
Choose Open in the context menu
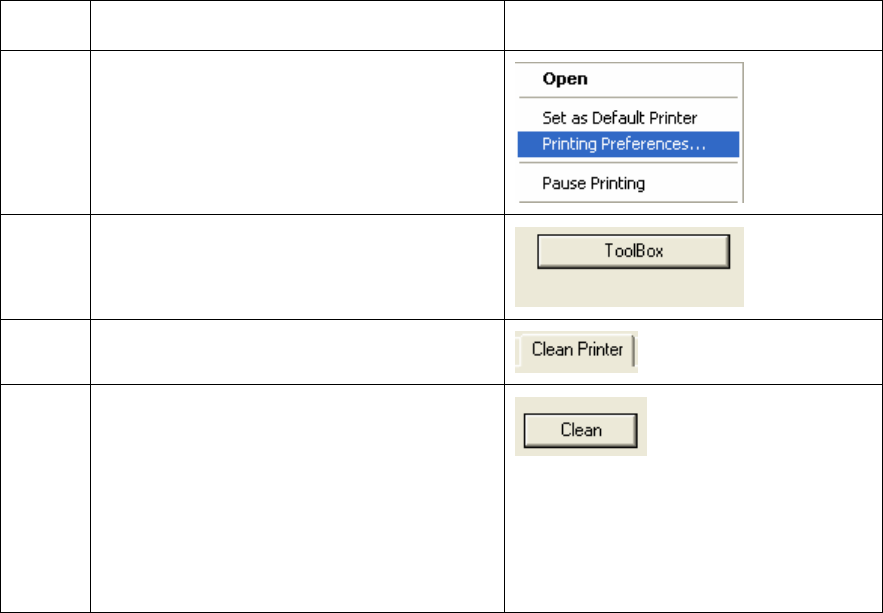point(565,79)
